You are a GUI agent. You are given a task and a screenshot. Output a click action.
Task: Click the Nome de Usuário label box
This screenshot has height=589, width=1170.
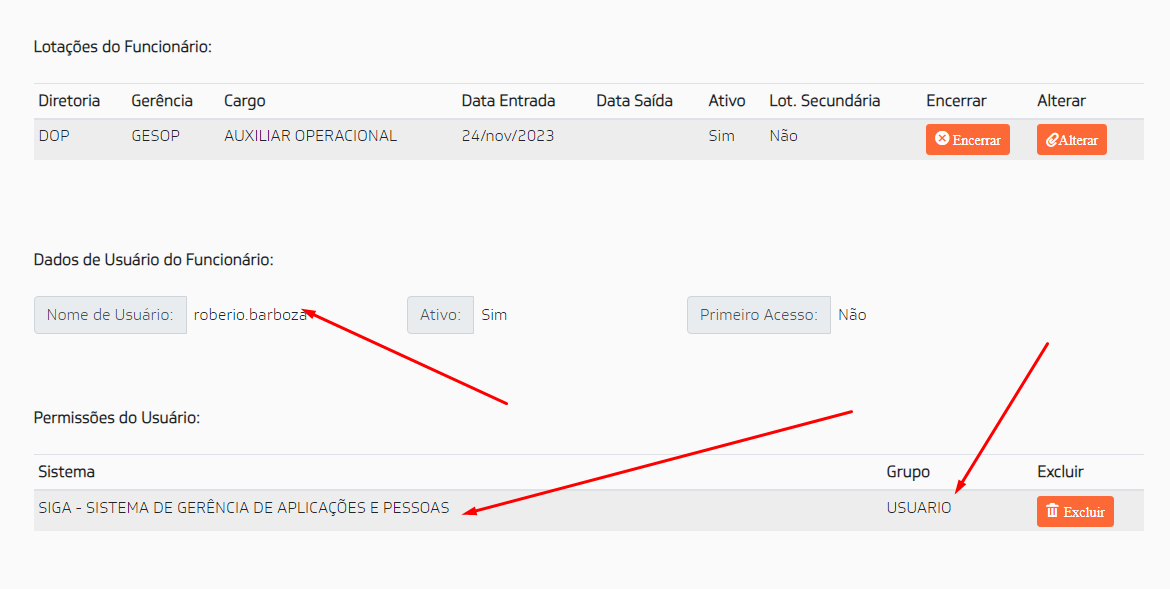(x=110, y=315)
